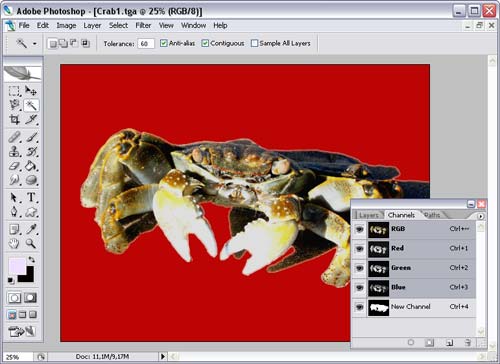500x364 pixels.
Task: Select the Hand tool
Action: 14,244
